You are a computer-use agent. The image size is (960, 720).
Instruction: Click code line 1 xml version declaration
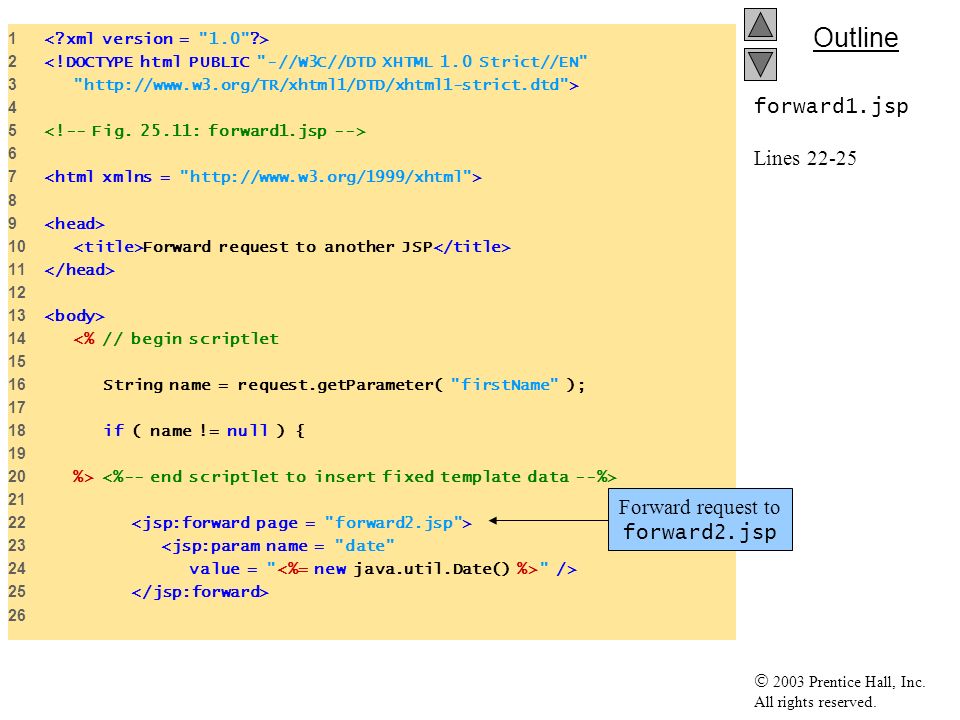click(x=156, y=39)
